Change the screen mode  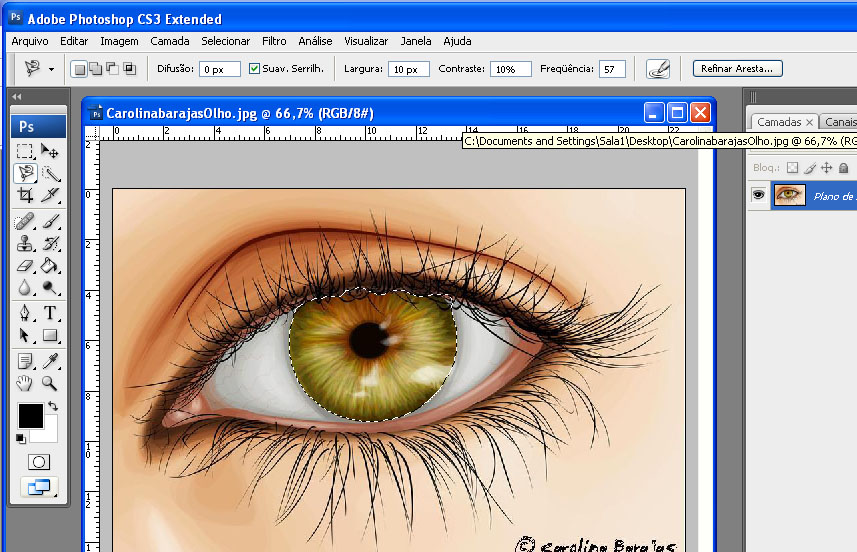pos(39,486)
